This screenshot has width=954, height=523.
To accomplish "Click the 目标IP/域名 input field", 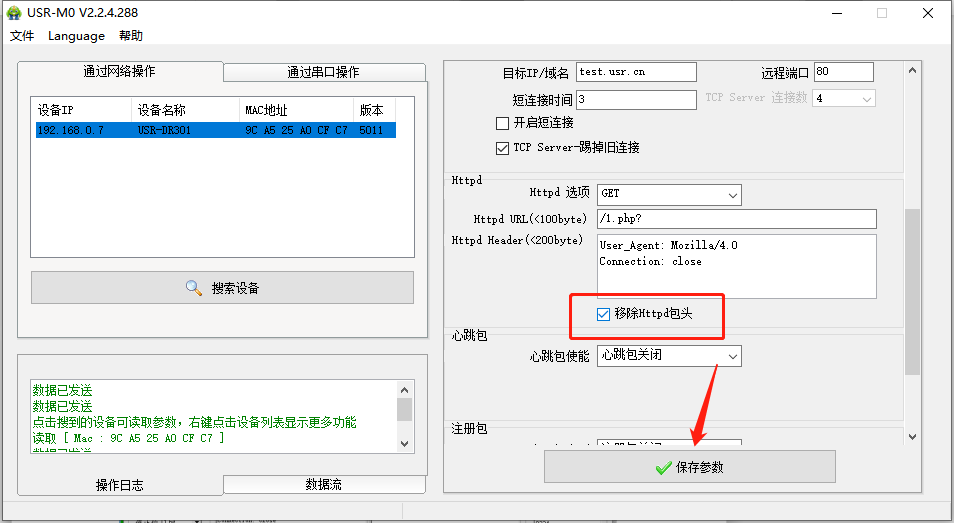I will click(636, 72).
